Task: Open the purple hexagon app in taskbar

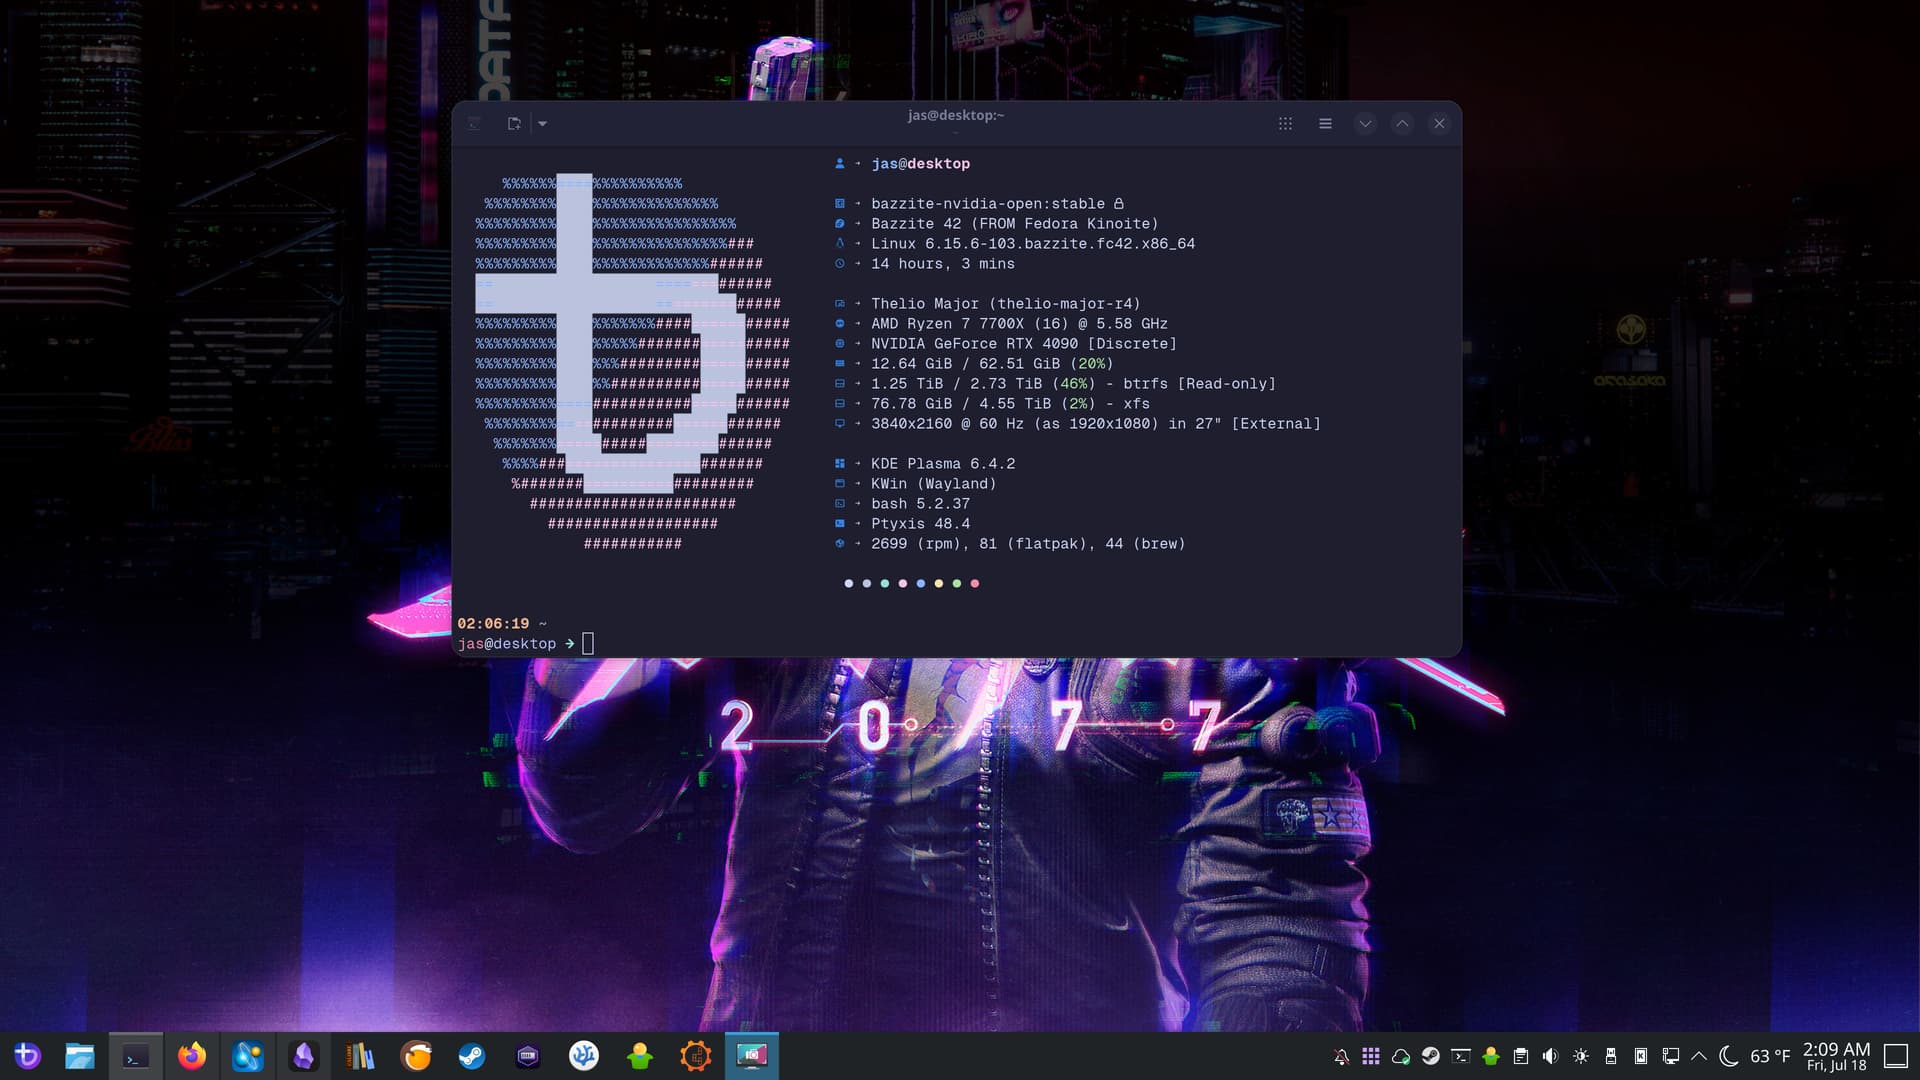Action: pos(528,1056)
